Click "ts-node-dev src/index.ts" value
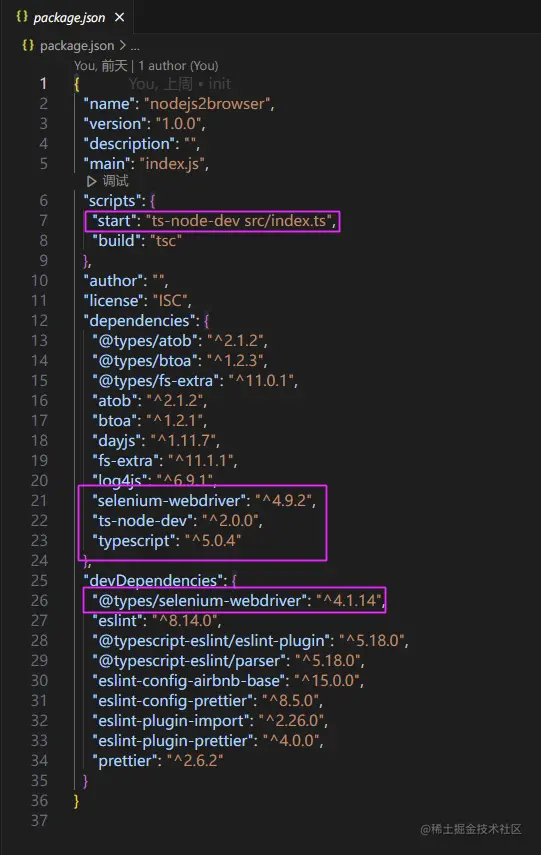541x855 pixels. click(x=239, y=221)
